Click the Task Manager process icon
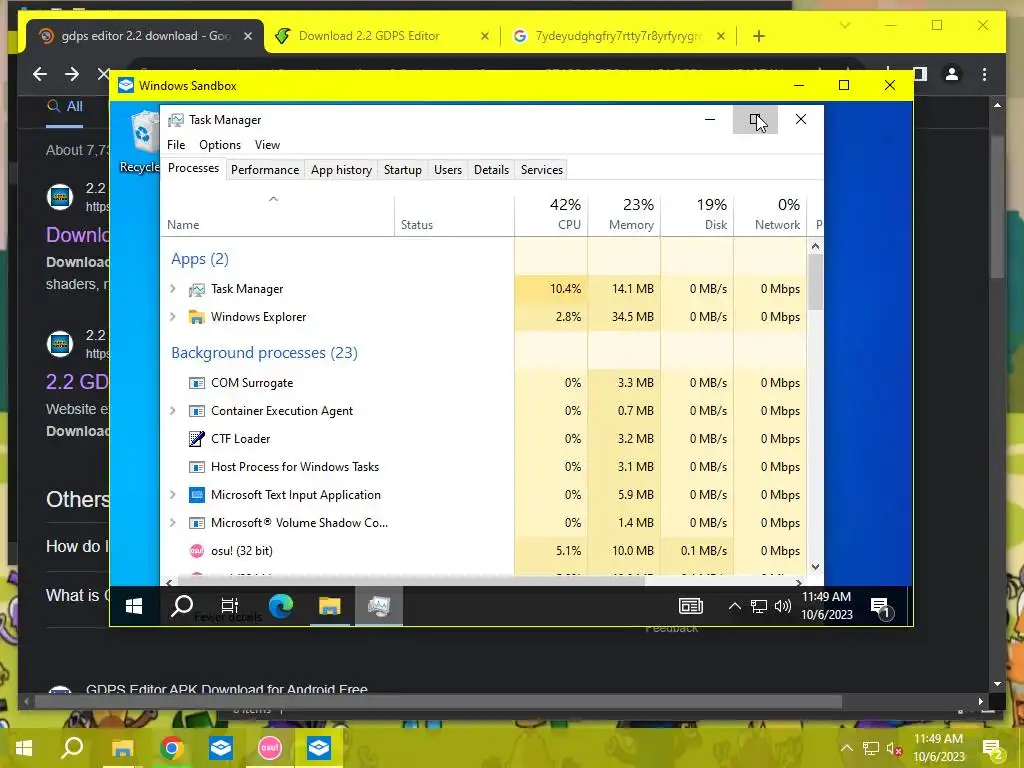 pyautogui.click(x=197, y=289)
